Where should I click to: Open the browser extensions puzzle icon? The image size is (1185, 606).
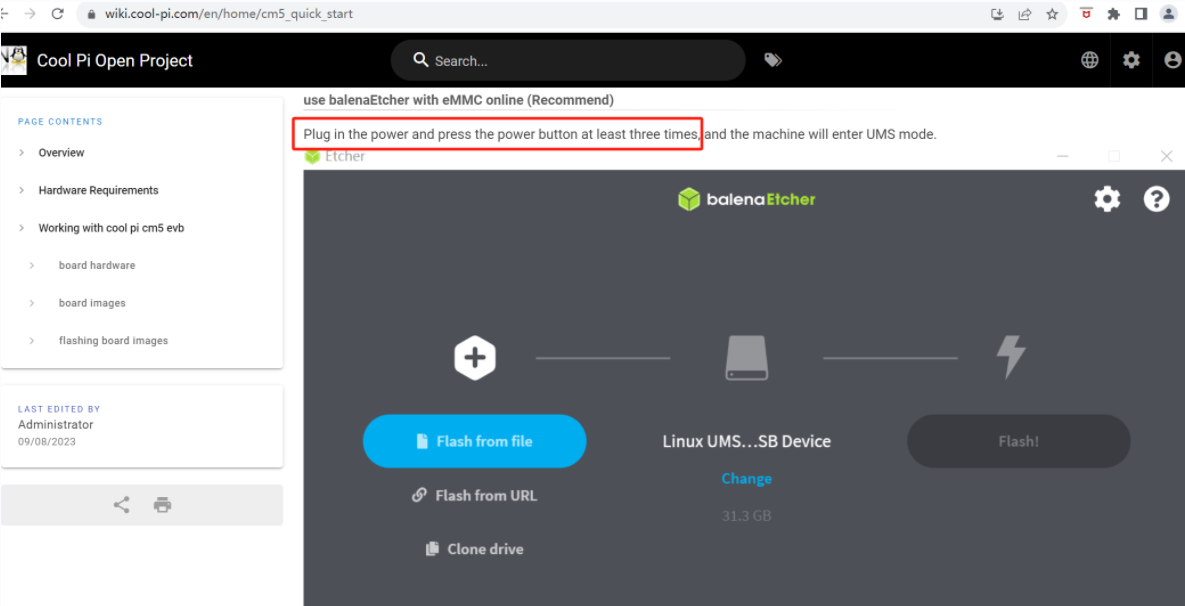[x=1113, y=14]
